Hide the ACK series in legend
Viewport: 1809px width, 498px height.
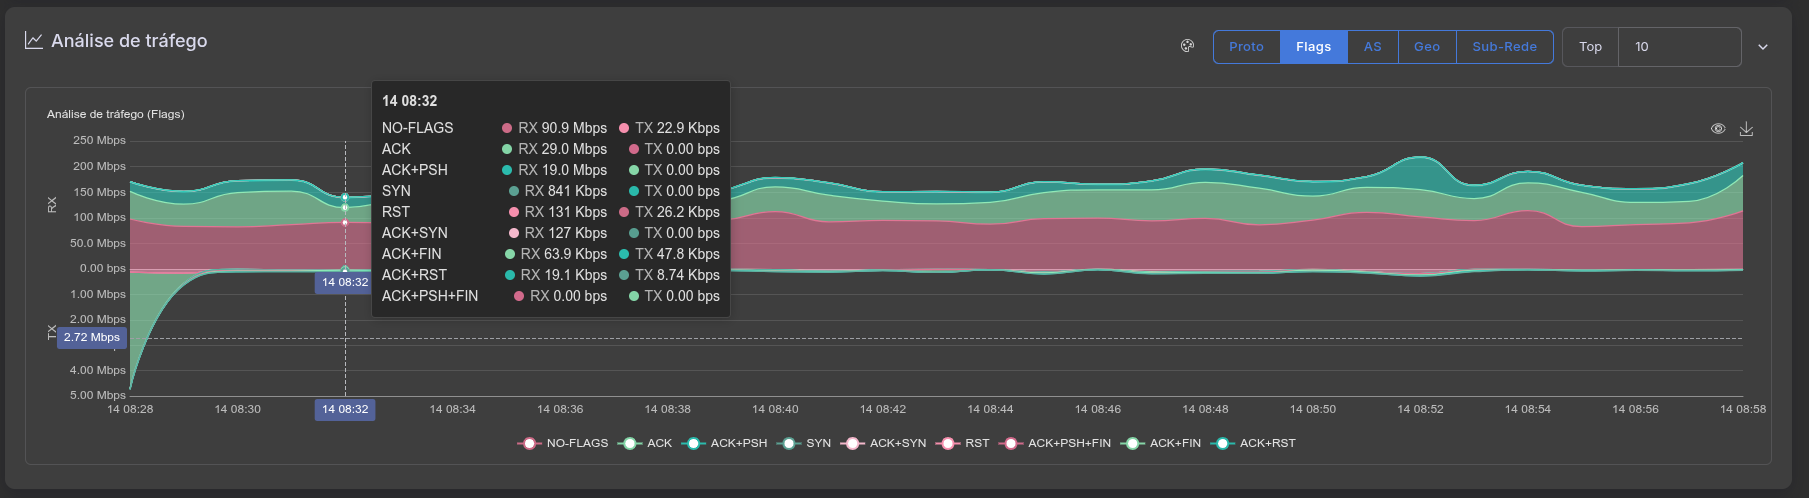[646, 443]
